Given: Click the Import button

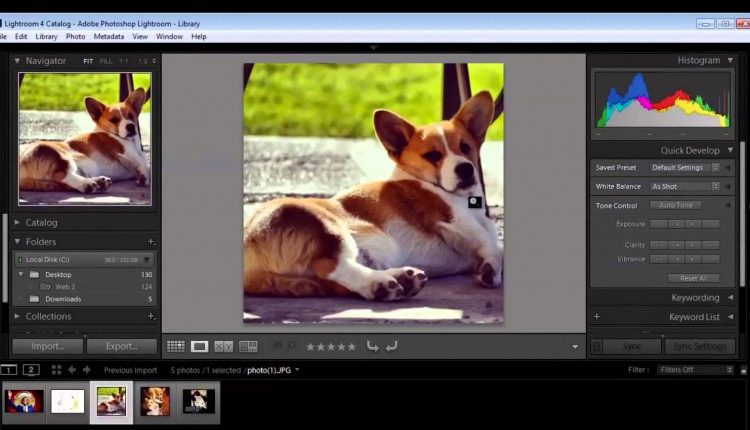Looking at the screenshot, I should (x=48, y=346).
